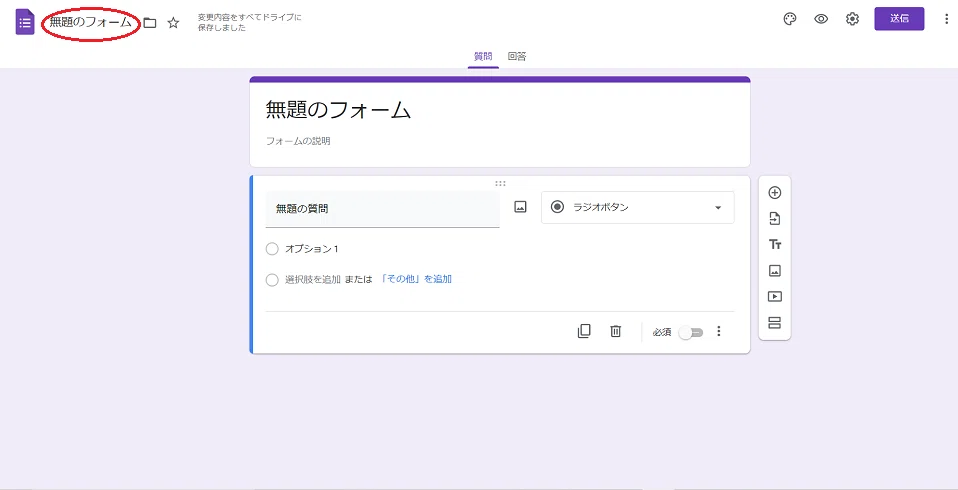Add title and description from sidebar
The image size is (958, 490).
coord(775,244)
